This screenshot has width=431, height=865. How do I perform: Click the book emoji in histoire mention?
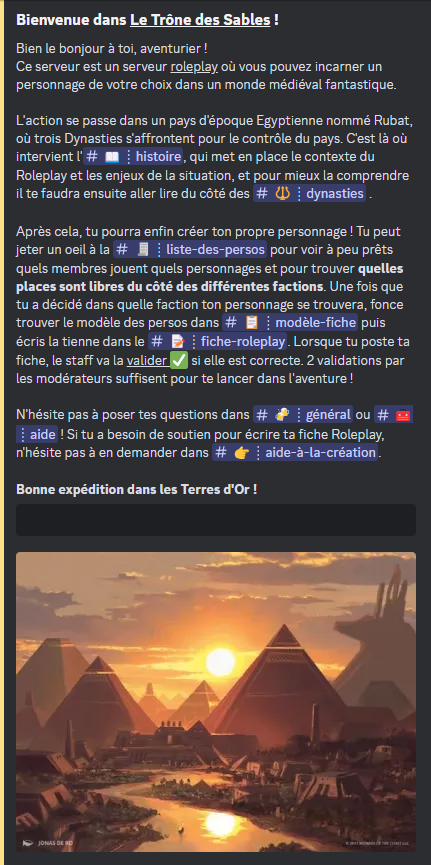[112, 157]
